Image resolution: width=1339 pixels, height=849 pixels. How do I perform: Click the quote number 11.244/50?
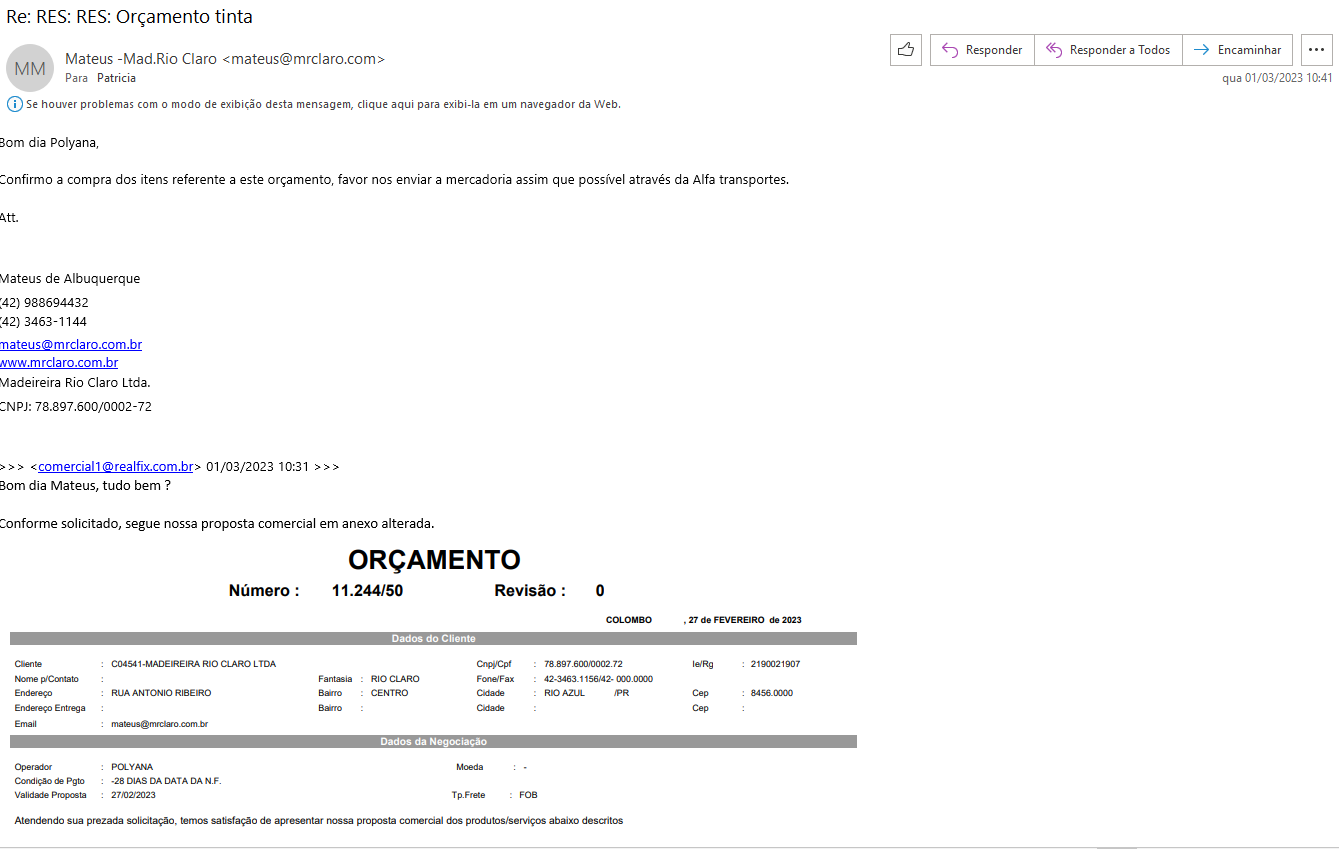[x=367, y=591]
